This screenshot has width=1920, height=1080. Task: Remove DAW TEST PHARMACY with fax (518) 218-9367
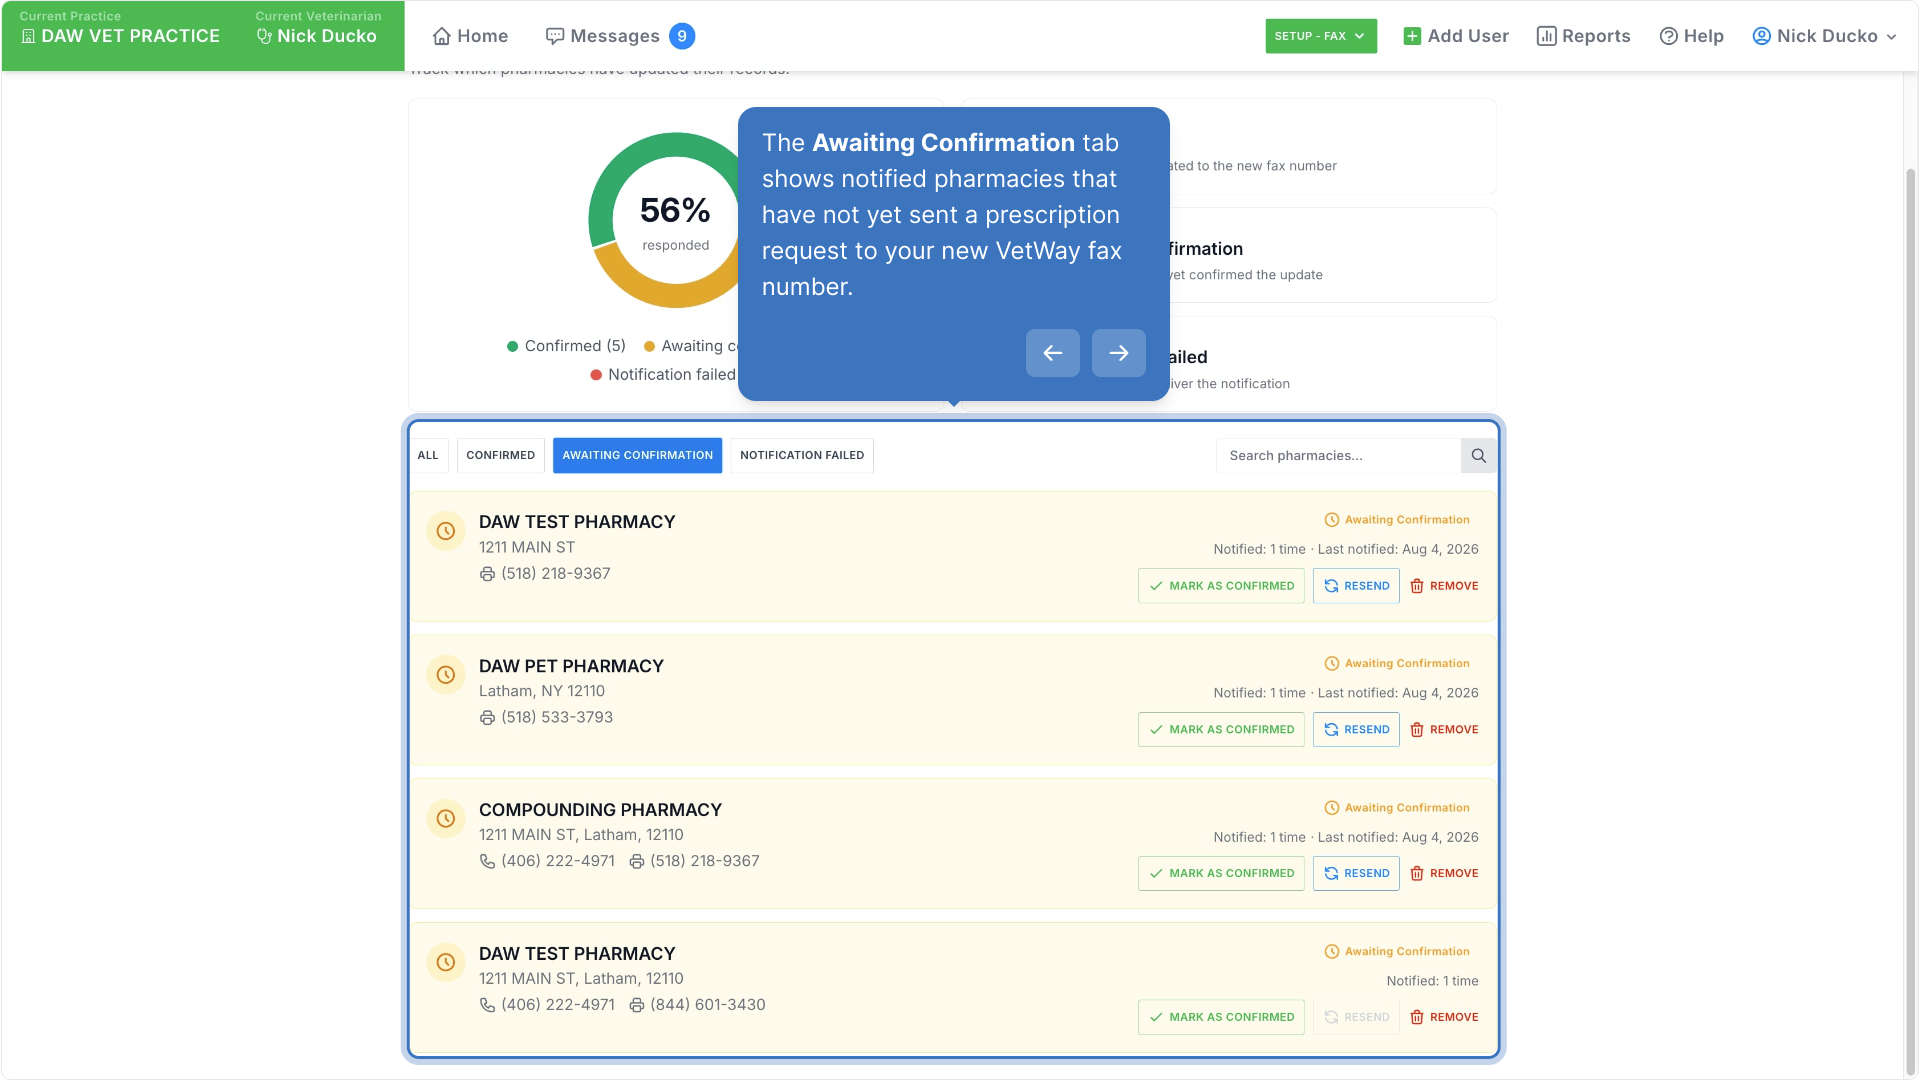pyautogui.click(x=1444, y=586)
